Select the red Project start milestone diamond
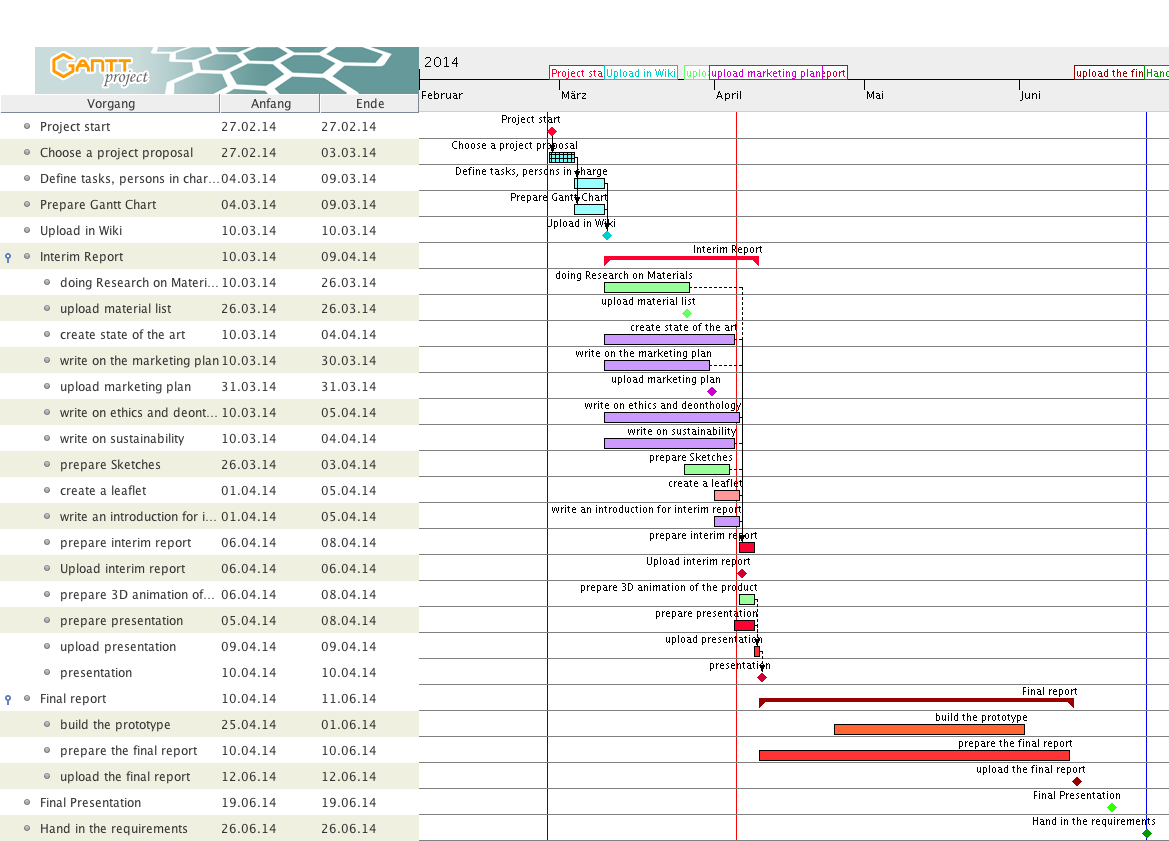The height and width of the screenshot is (841, 1169). click(552, 131)
